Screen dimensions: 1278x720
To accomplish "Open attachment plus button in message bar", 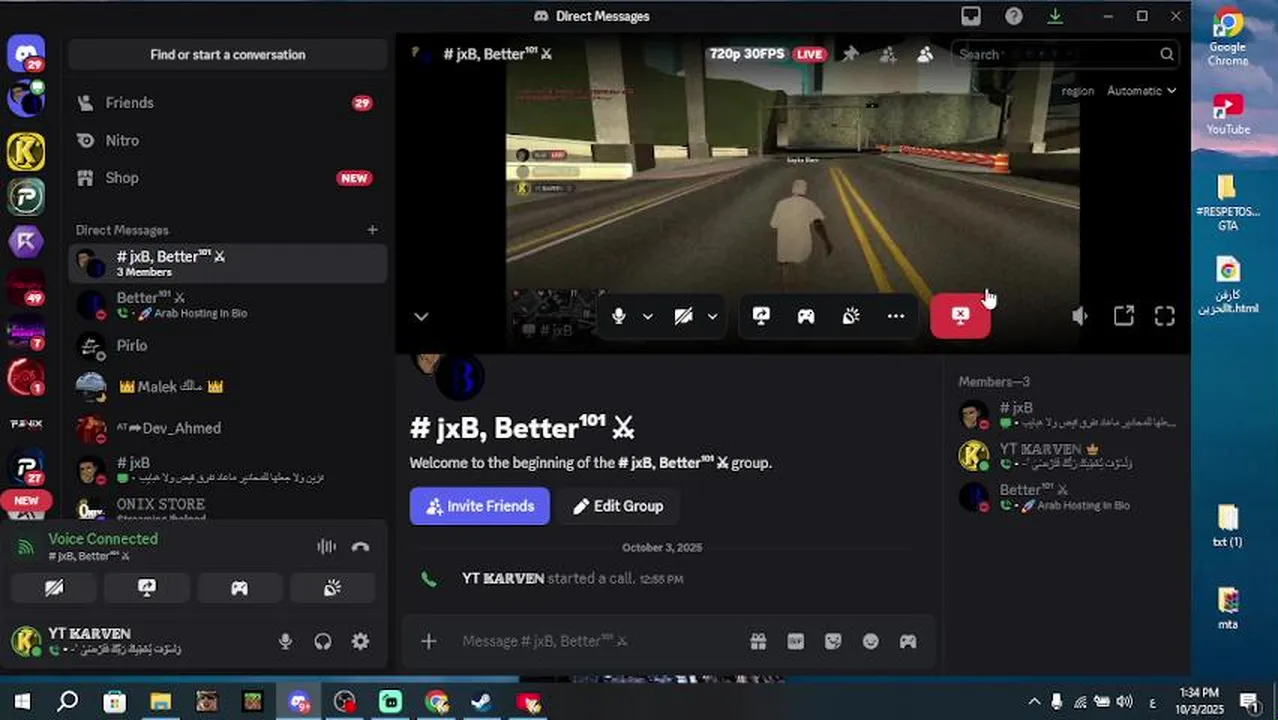I will (429, 641).
